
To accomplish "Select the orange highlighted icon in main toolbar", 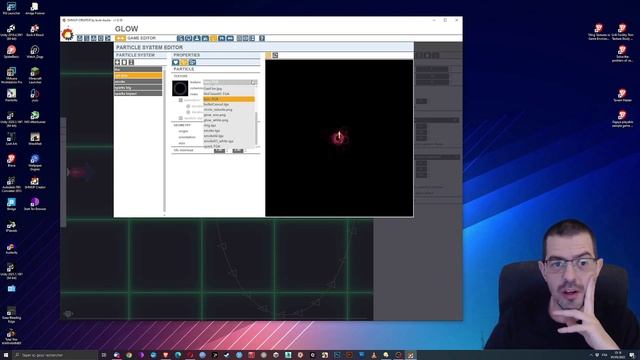I will pos(213,38).
